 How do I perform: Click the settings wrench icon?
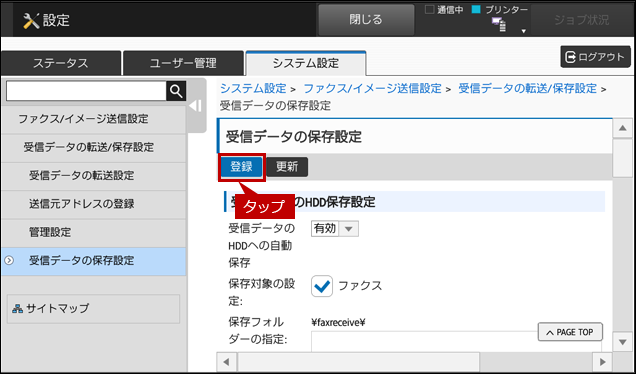pos(31,20)
